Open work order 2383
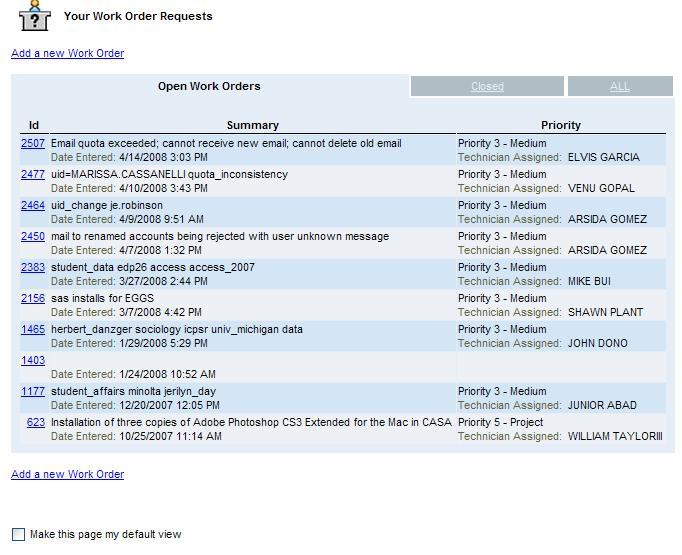 [x=33, y=268]
